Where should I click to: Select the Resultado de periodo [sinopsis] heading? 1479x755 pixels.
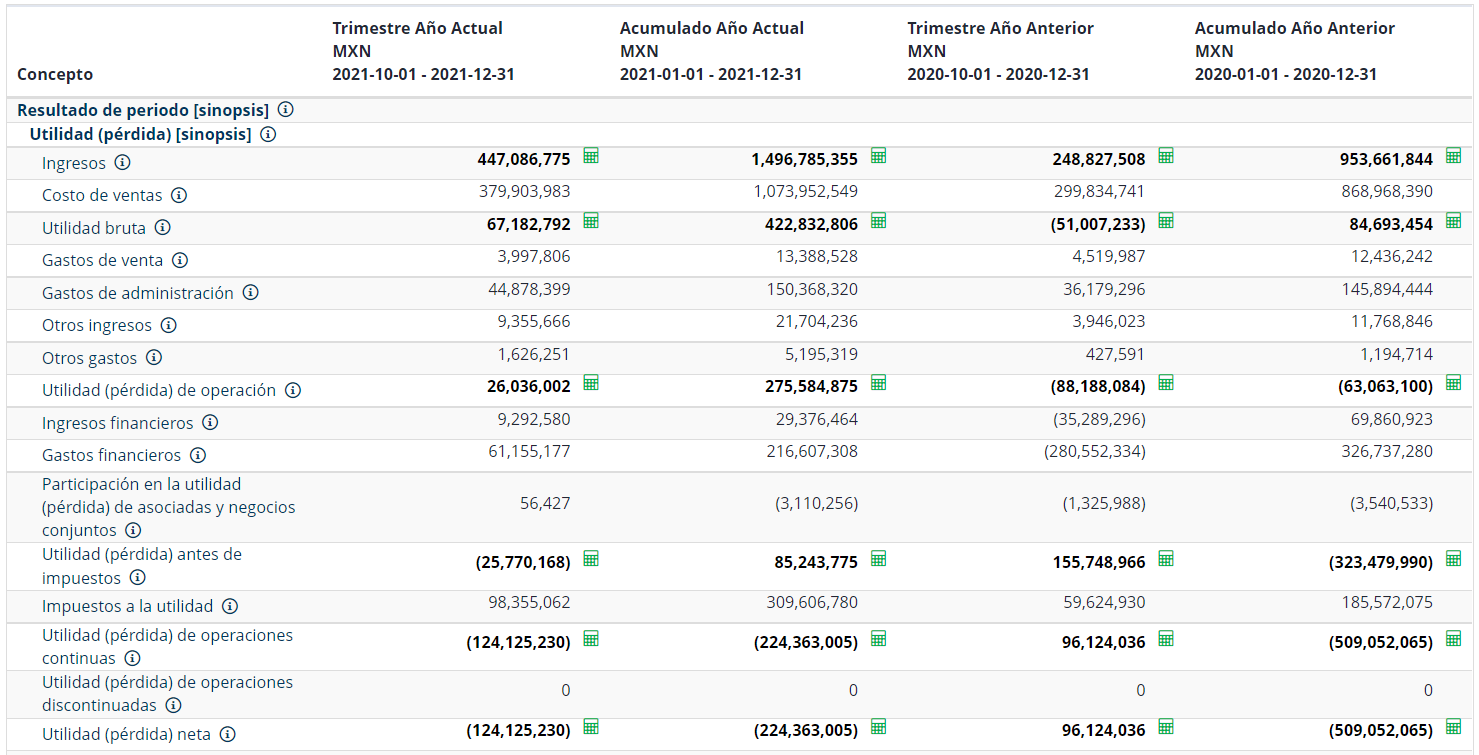click(x=143, y=110)
